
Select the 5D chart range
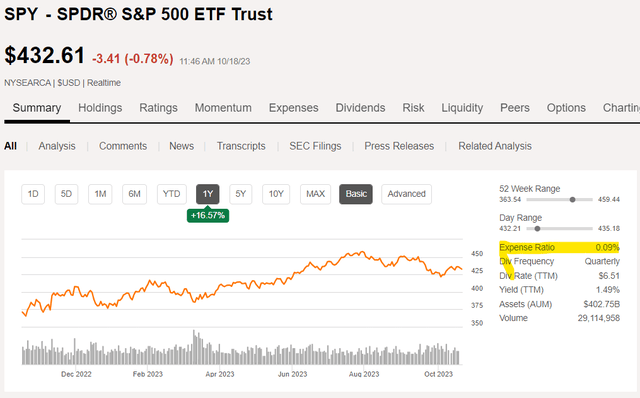tap(67, 194)
